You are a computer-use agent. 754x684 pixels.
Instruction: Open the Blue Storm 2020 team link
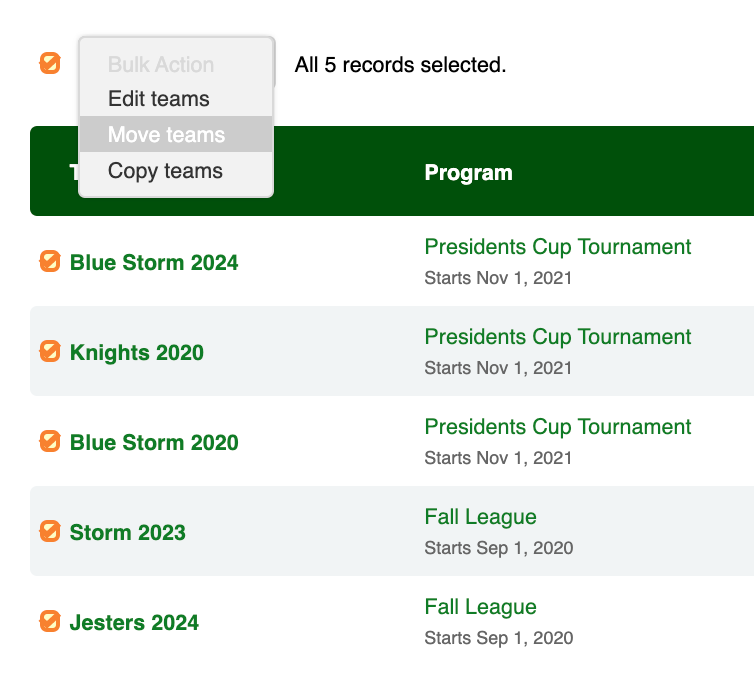(154, 443)
